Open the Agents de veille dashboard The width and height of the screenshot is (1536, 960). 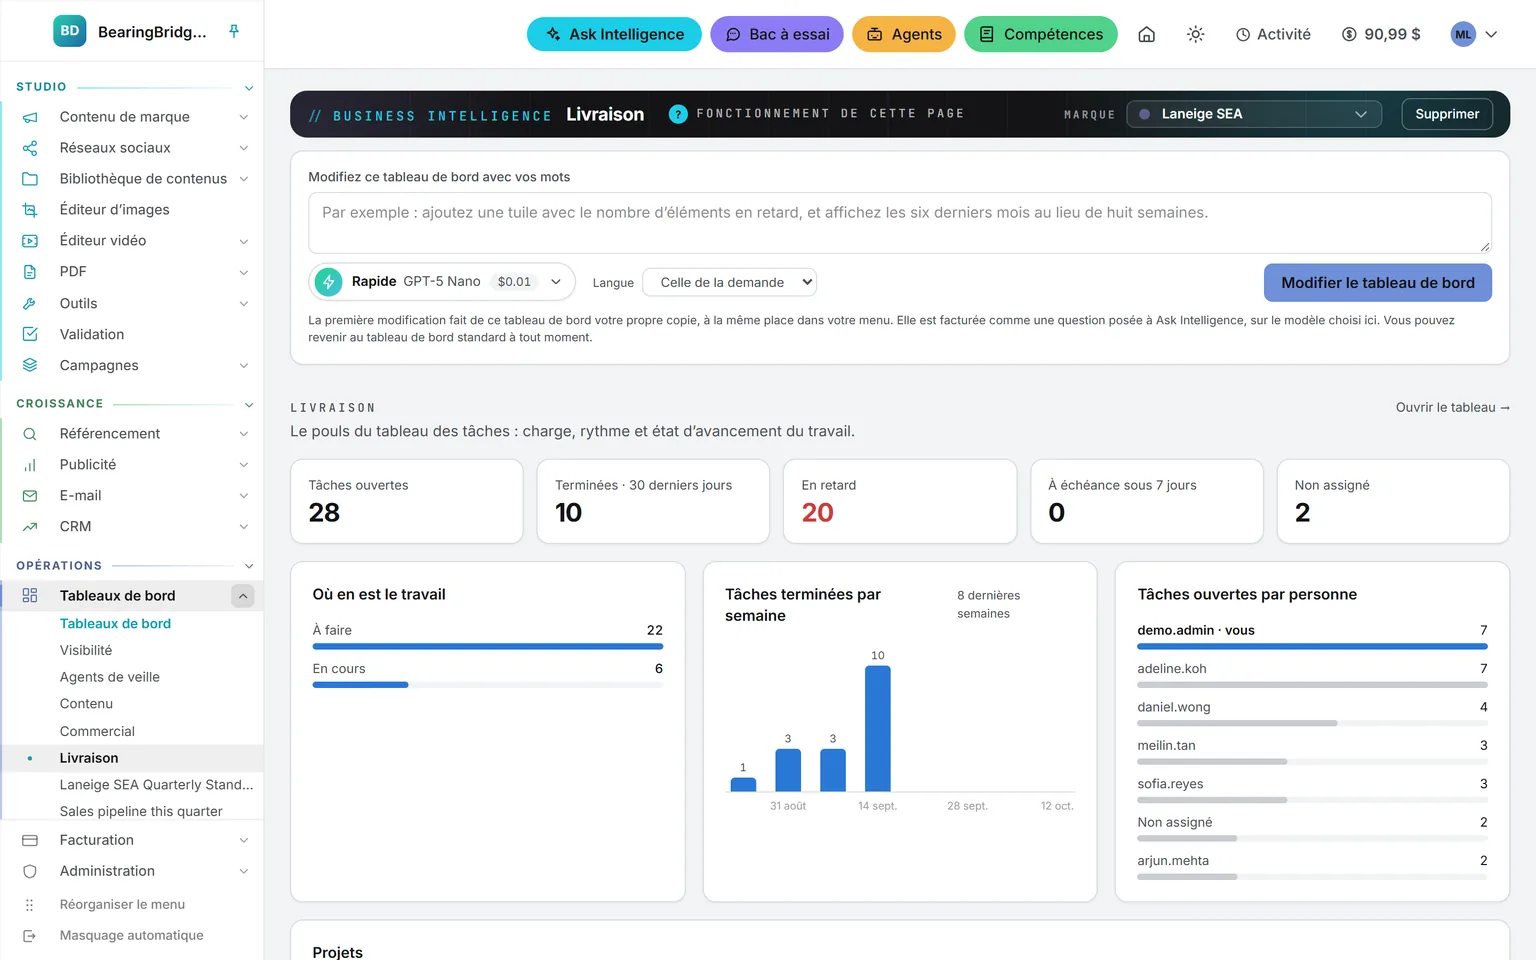(110, 677)
